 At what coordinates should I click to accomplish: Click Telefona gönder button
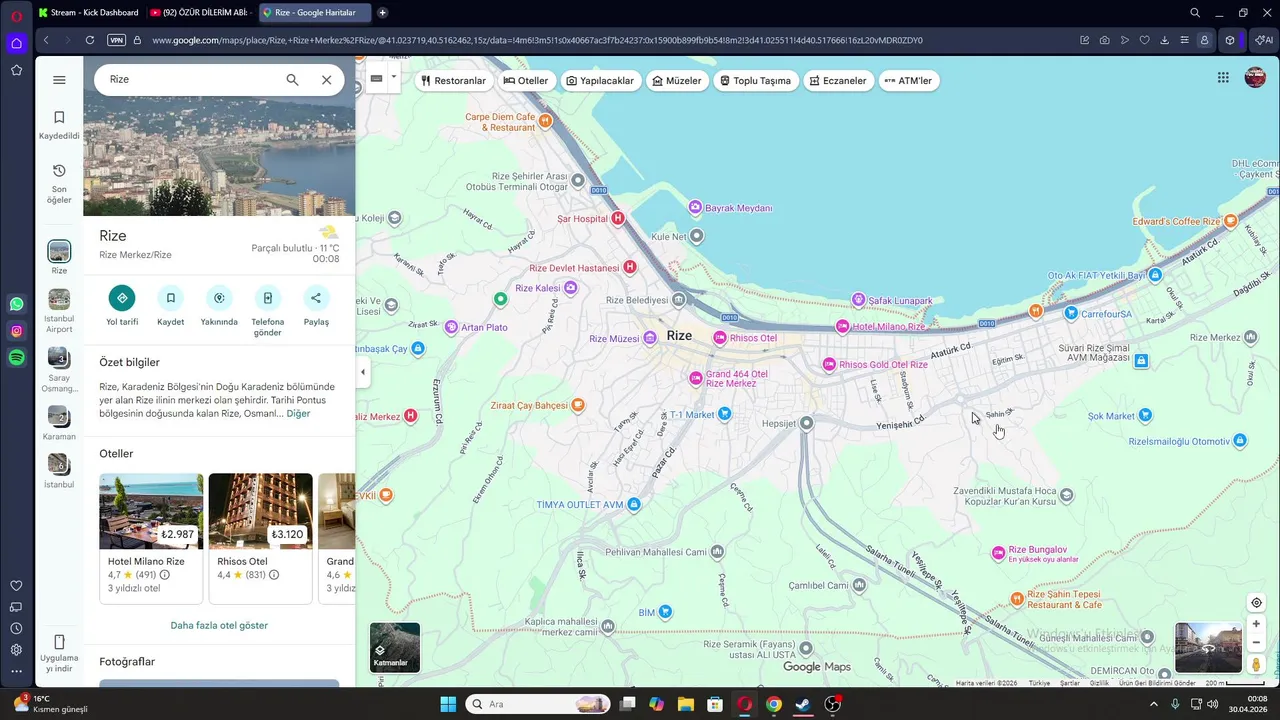[268, 298]
